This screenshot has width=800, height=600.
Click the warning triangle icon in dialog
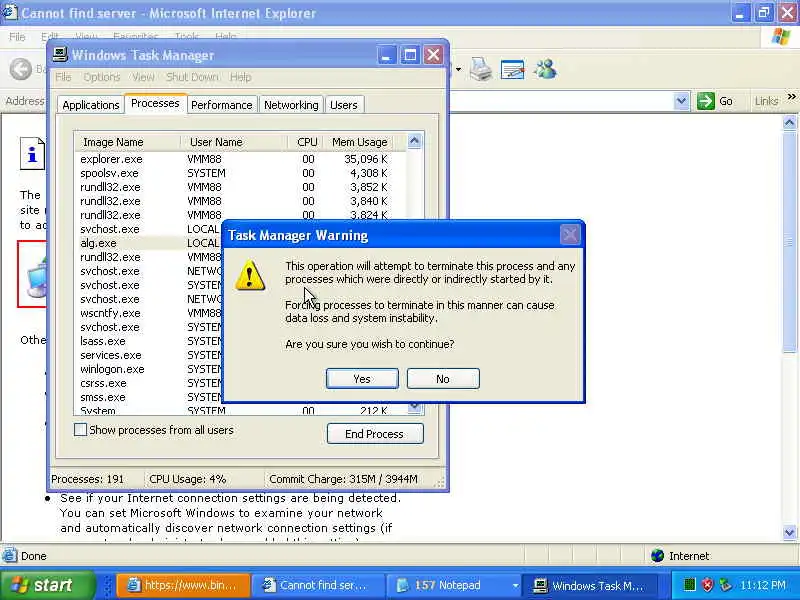[x=249, y=276]
